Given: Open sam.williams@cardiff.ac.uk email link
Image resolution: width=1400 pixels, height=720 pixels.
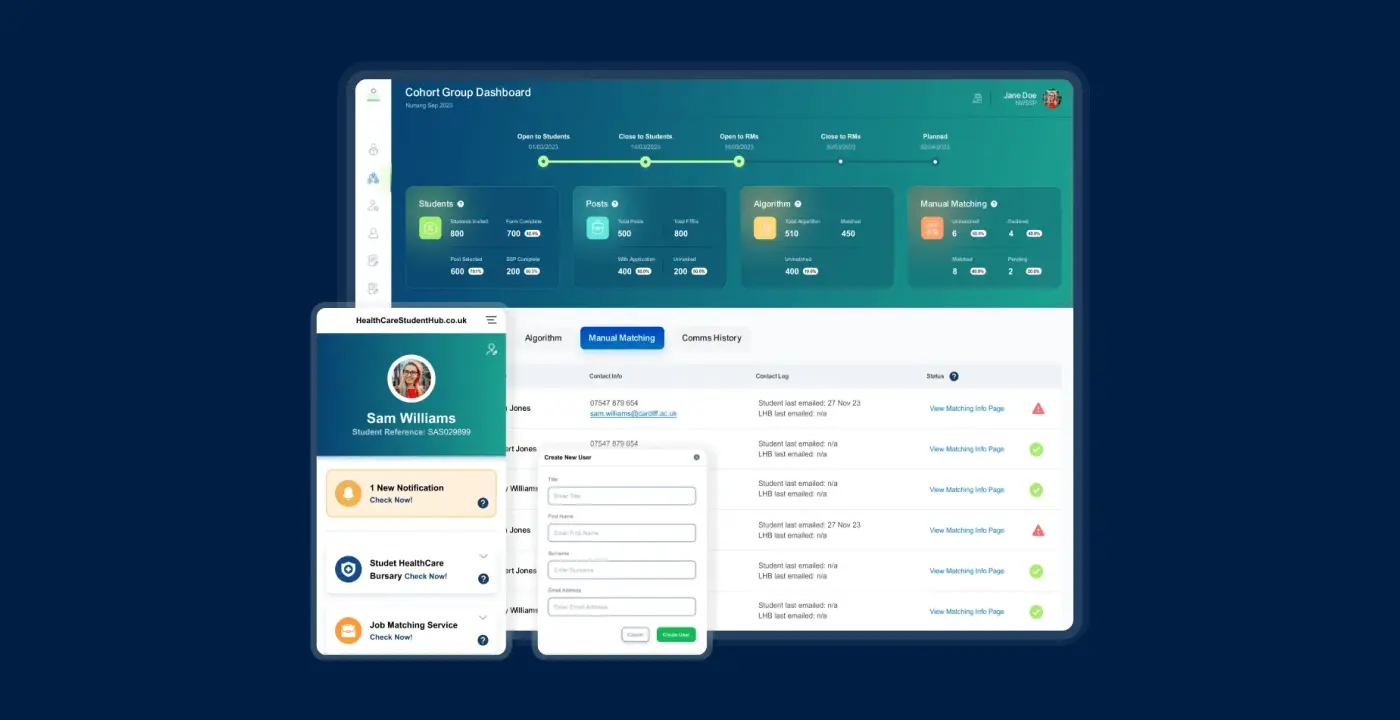Looking at the screenshot, I should 634,413.
